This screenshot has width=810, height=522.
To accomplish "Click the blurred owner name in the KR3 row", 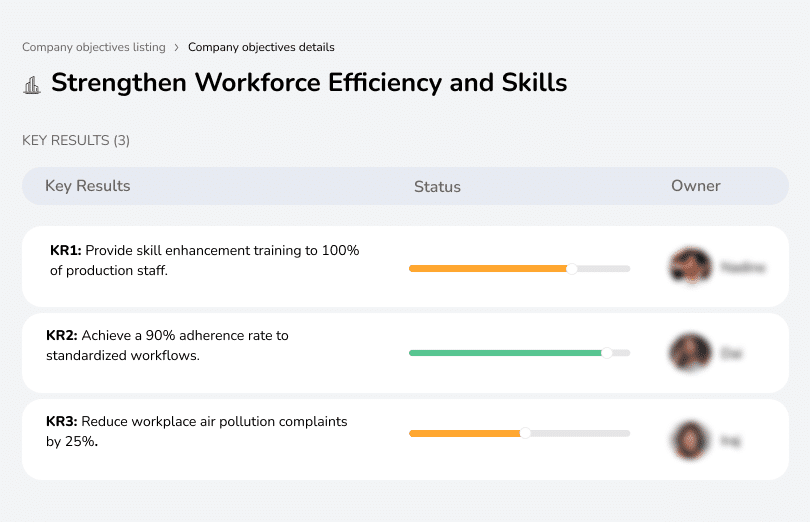I will [730, 441].
